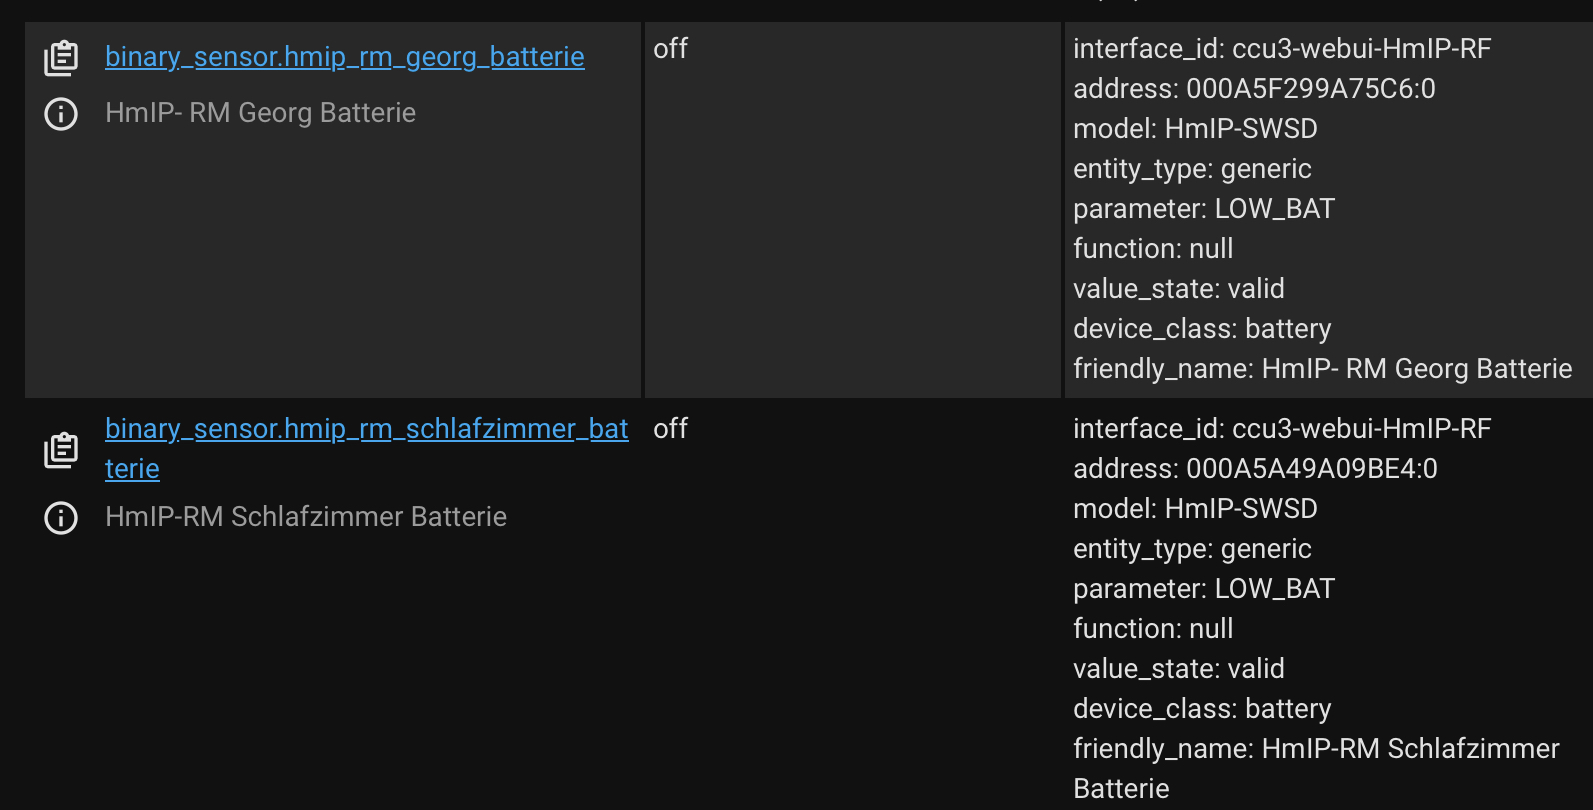Click the off state of Schlafzimmer Batterie

point(671,428)
